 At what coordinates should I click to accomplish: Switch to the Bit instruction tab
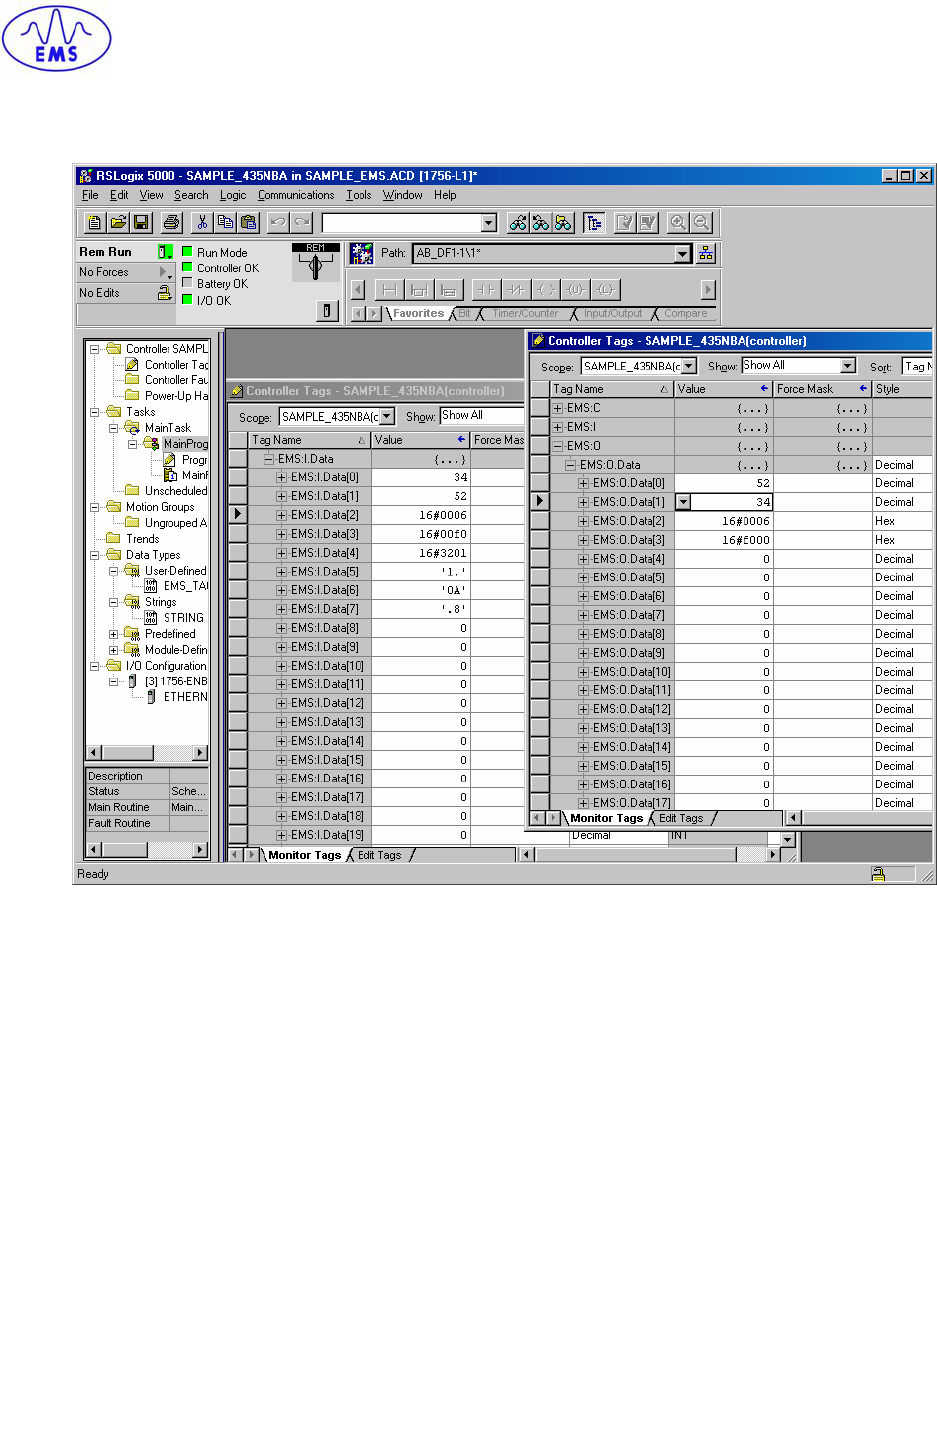point(464,314)
